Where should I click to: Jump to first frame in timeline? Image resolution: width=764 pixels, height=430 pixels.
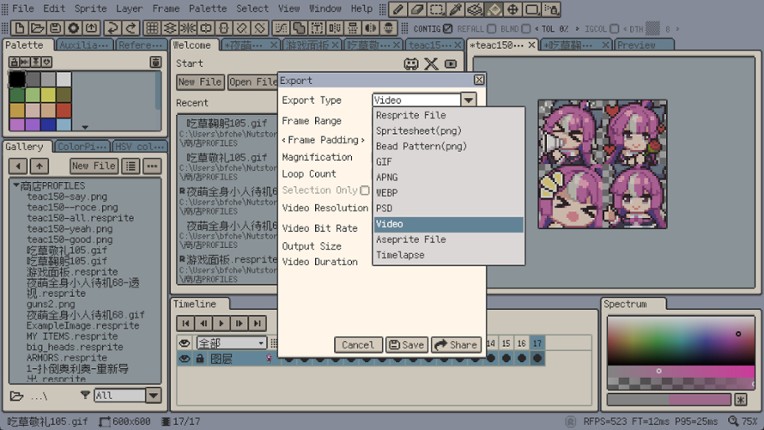pos(186,323)
